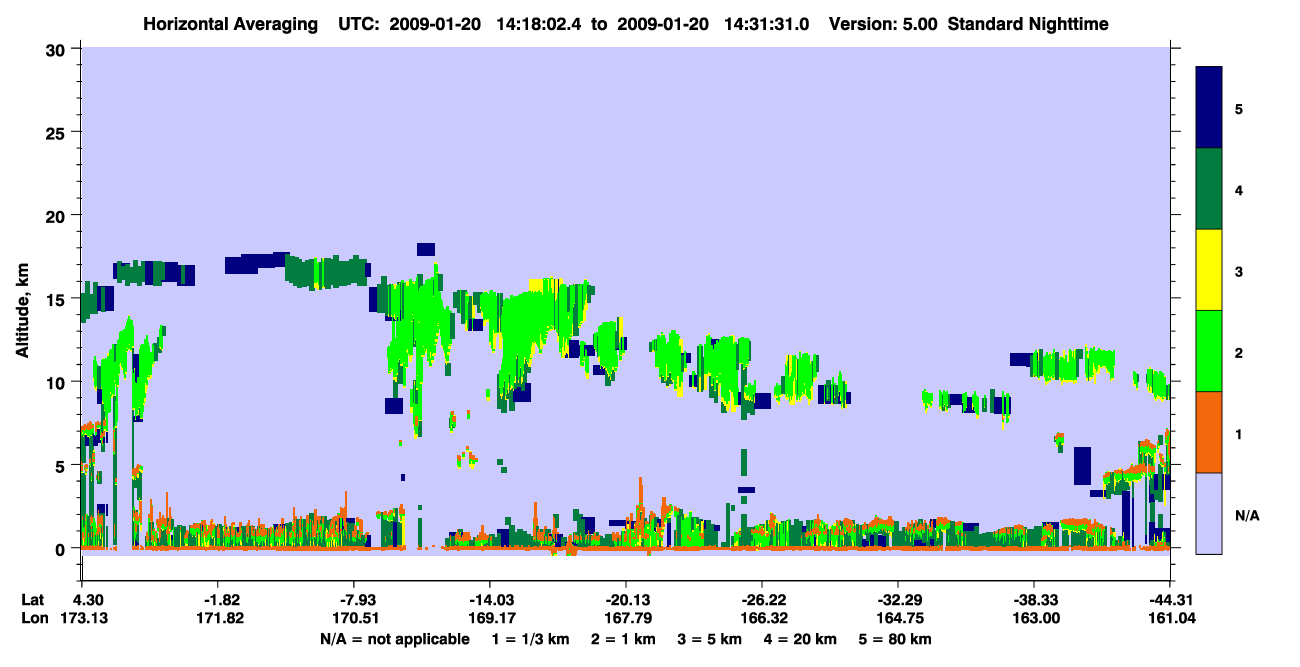Viewport: 1300px width, 667px height.
Task: Click the colorbar label '5'
Action: 1238,108
